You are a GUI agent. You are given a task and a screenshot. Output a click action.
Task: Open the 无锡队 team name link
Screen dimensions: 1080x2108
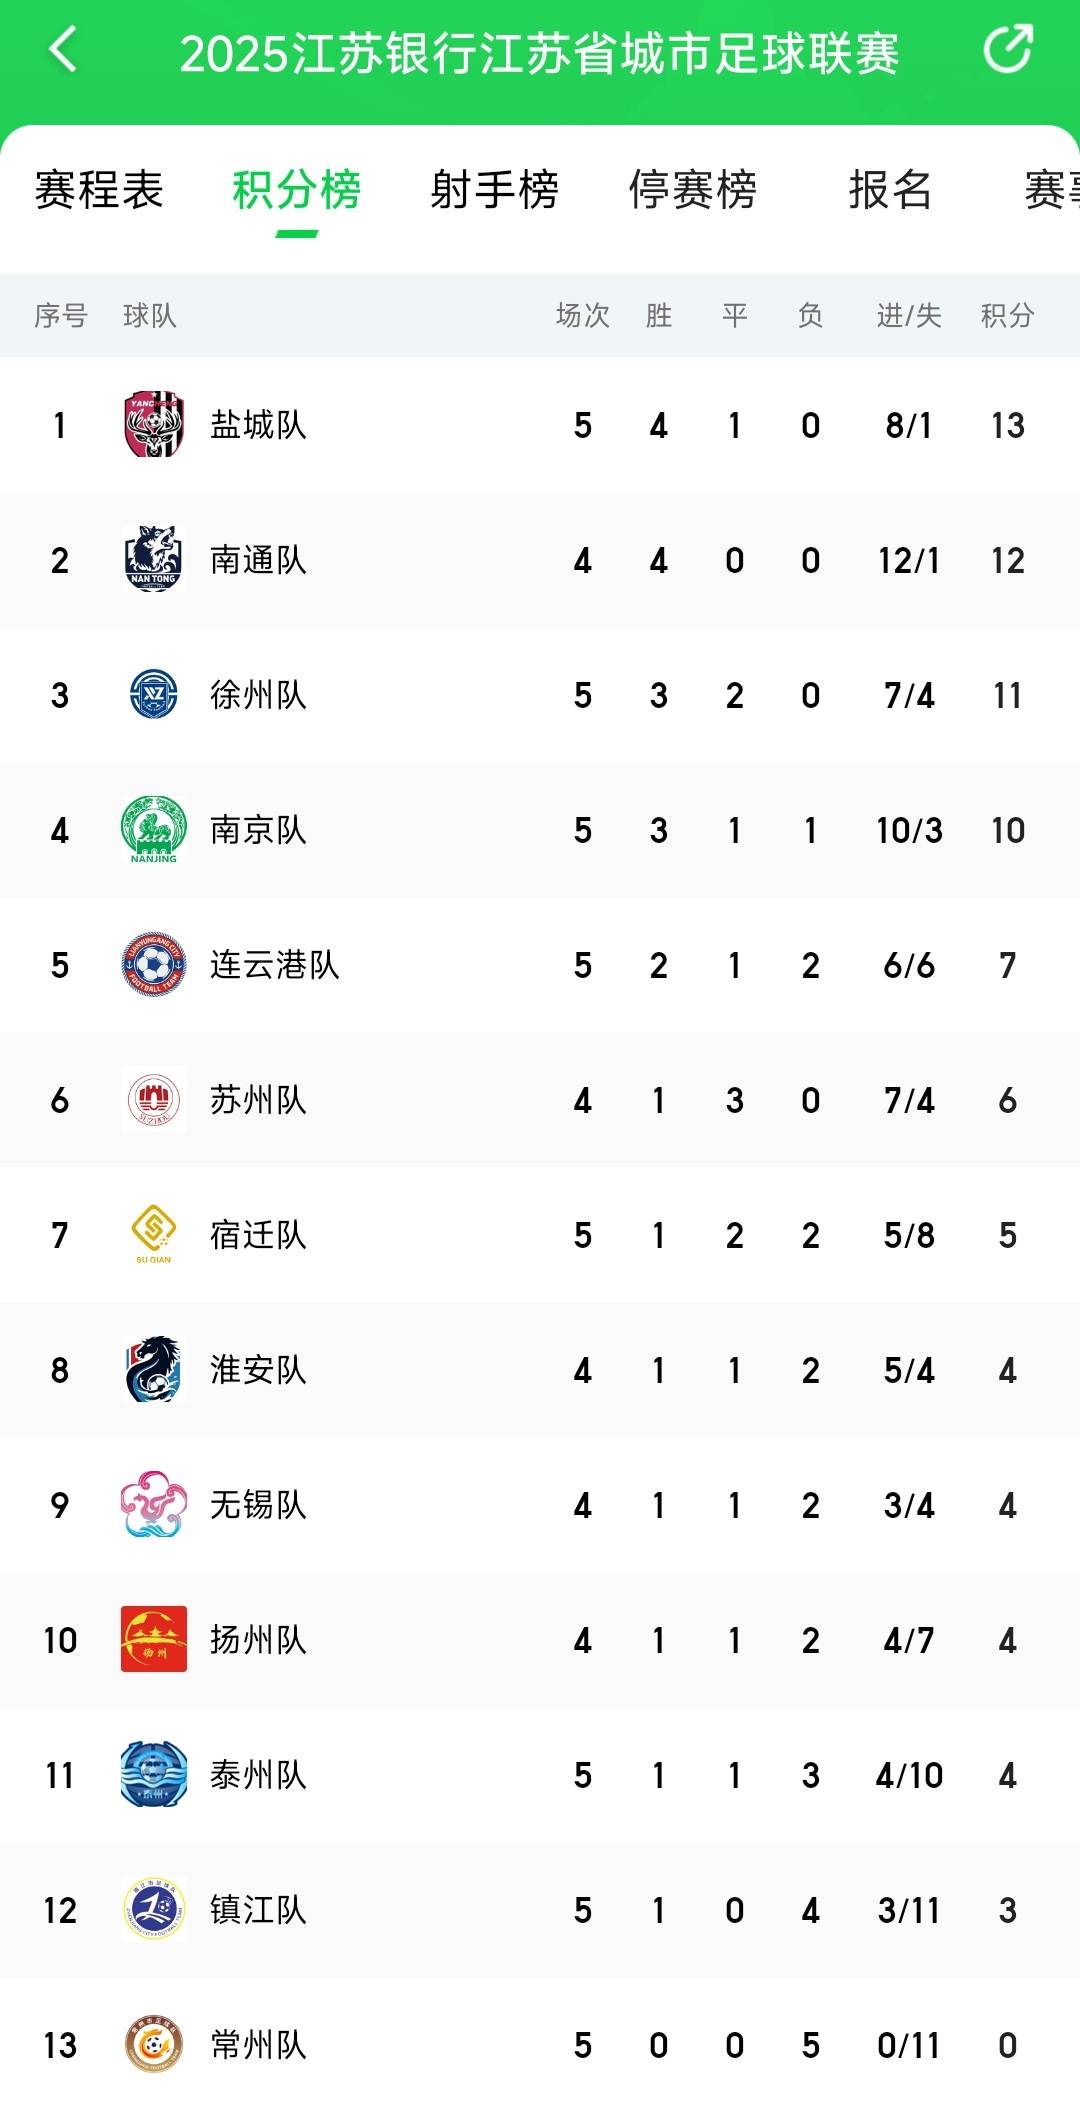258,1505
